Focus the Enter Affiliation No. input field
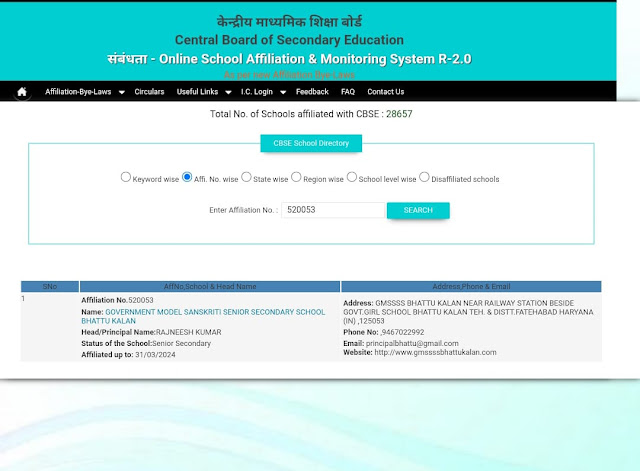The width and height of the screenshot is (640, 471). pyautogui.click(x=333, y=210)
